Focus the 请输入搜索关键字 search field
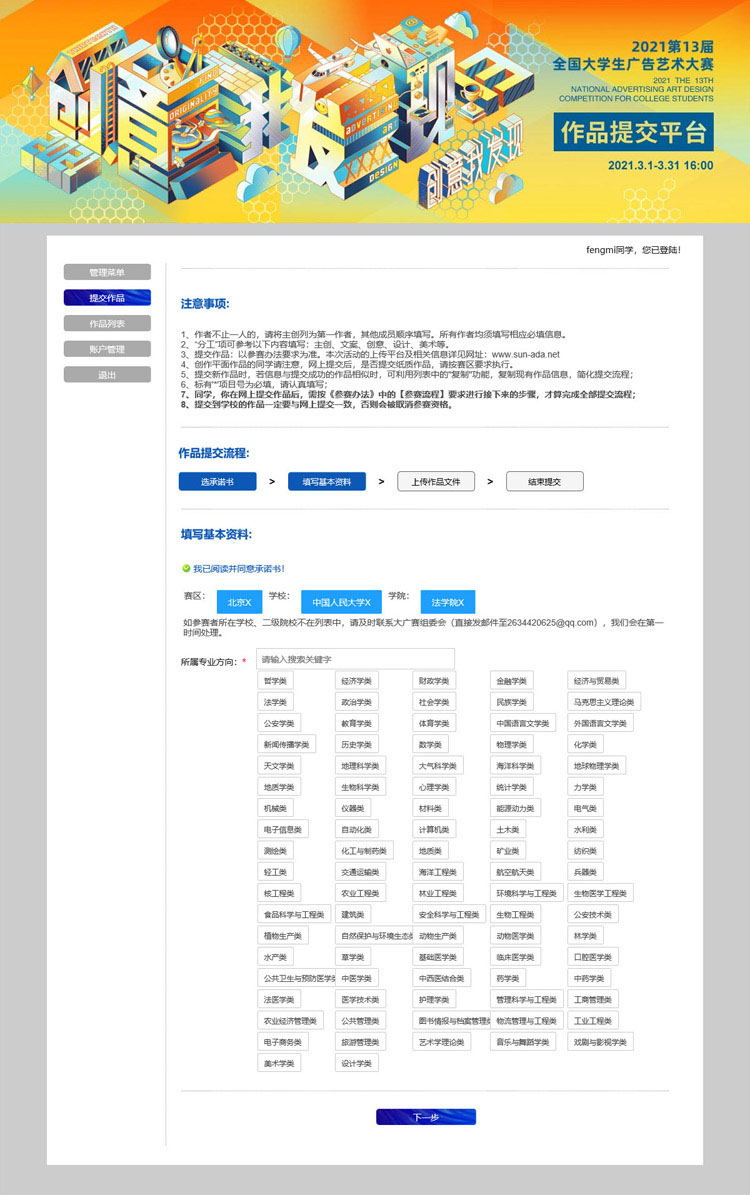 tap(355, 659)
